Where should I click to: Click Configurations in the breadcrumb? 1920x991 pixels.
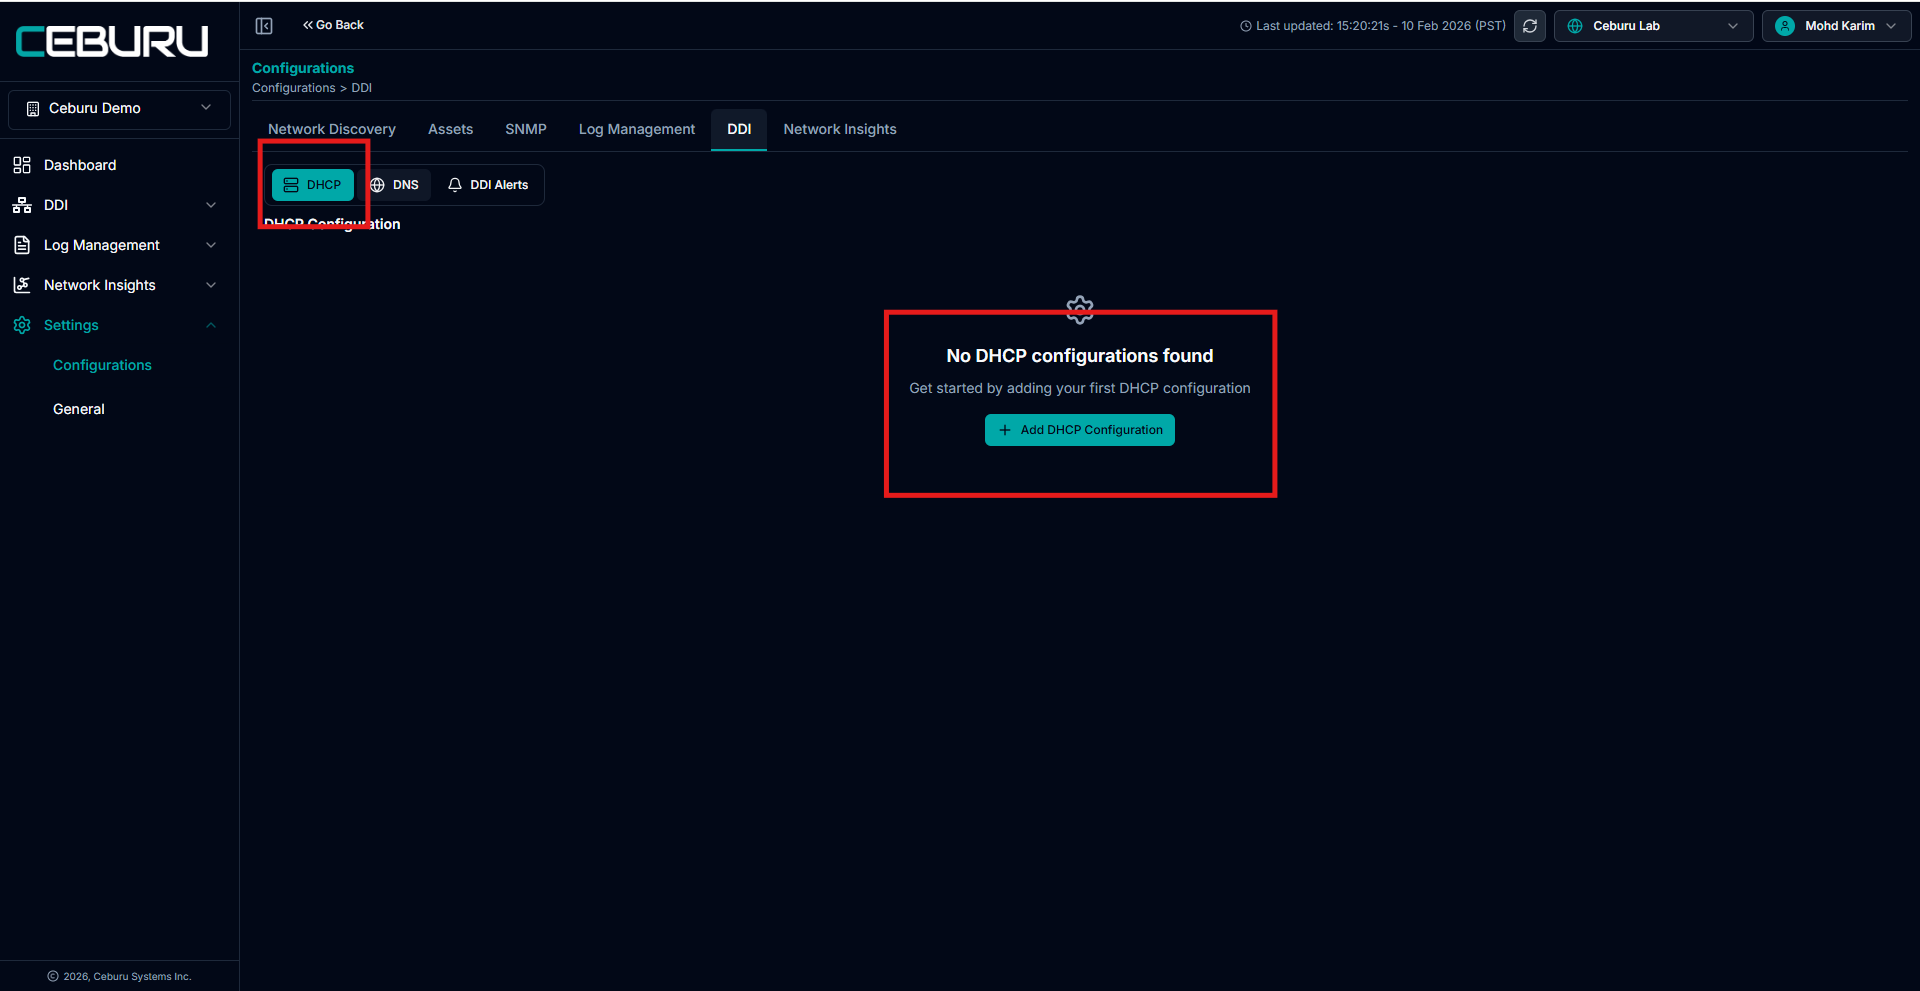click(294, 88)
